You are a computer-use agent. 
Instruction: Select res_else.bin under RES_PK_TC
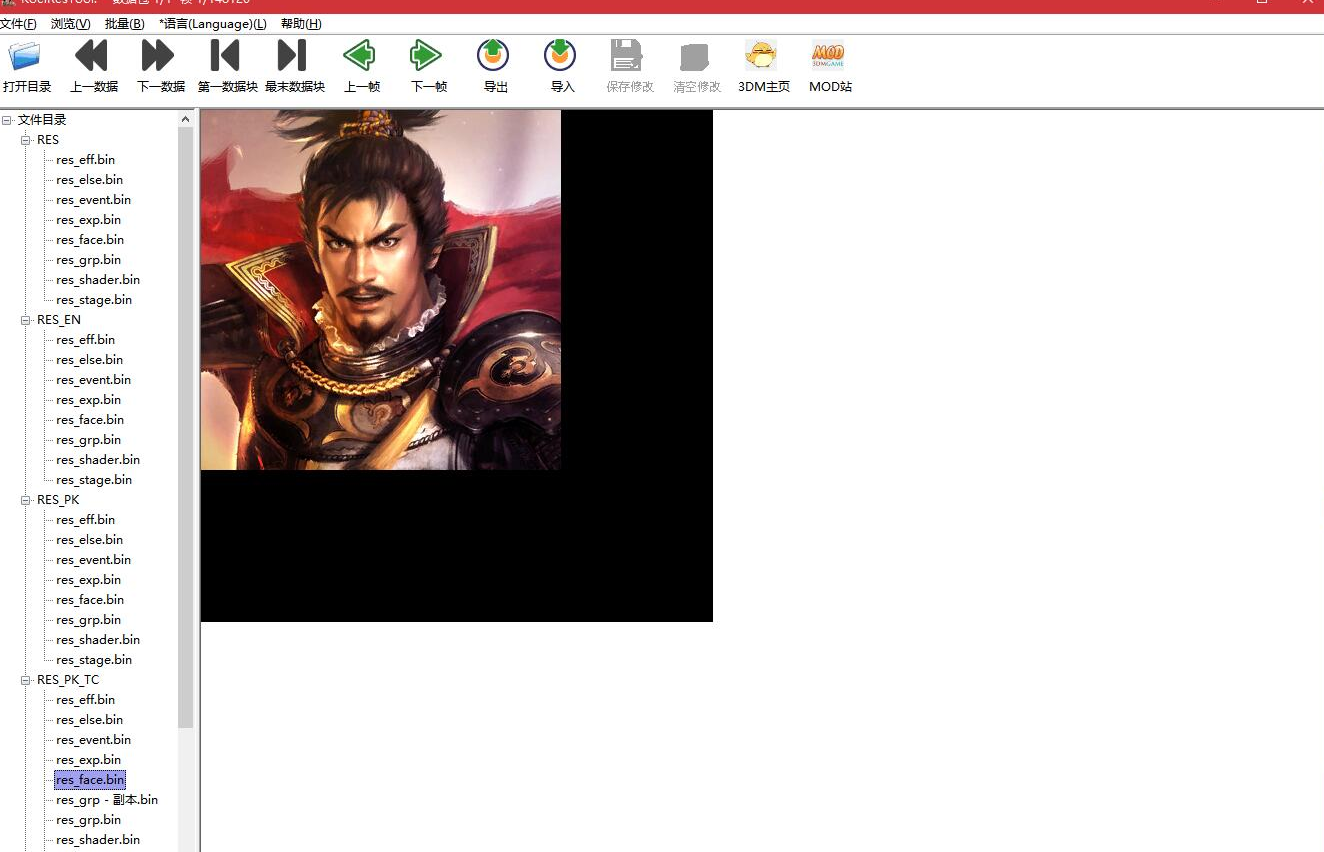(x=89, y=720)
